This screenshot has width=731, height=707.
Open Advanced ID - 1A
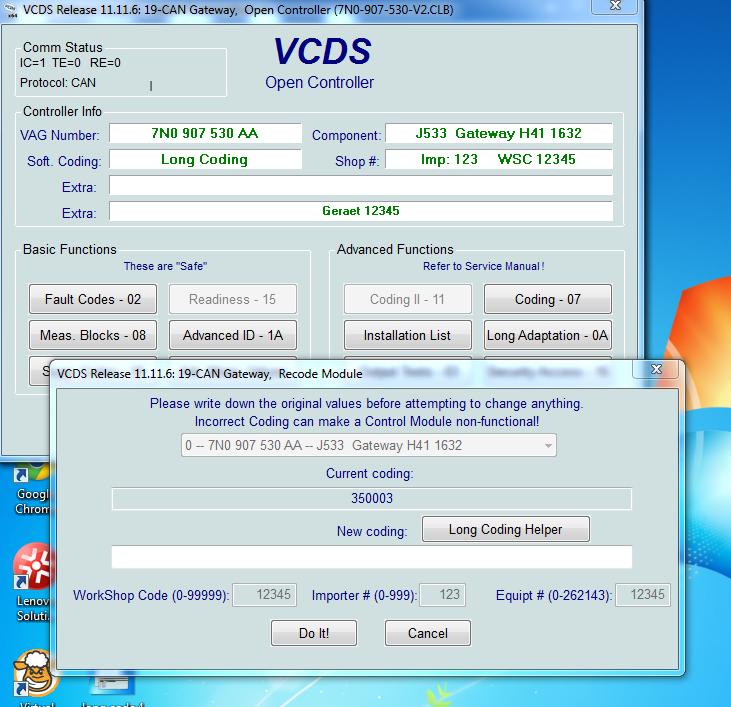pyautogui.click(x=233, y=335)
